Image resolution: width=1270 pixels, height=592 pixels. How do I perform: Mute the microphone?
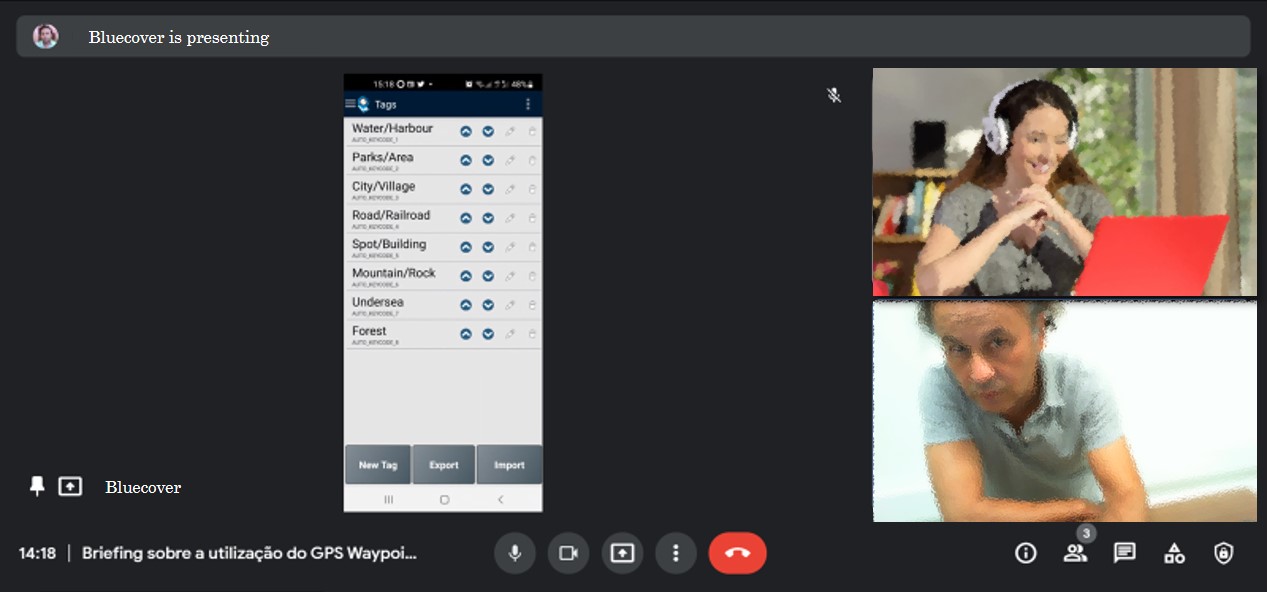(x=515, y=553)
